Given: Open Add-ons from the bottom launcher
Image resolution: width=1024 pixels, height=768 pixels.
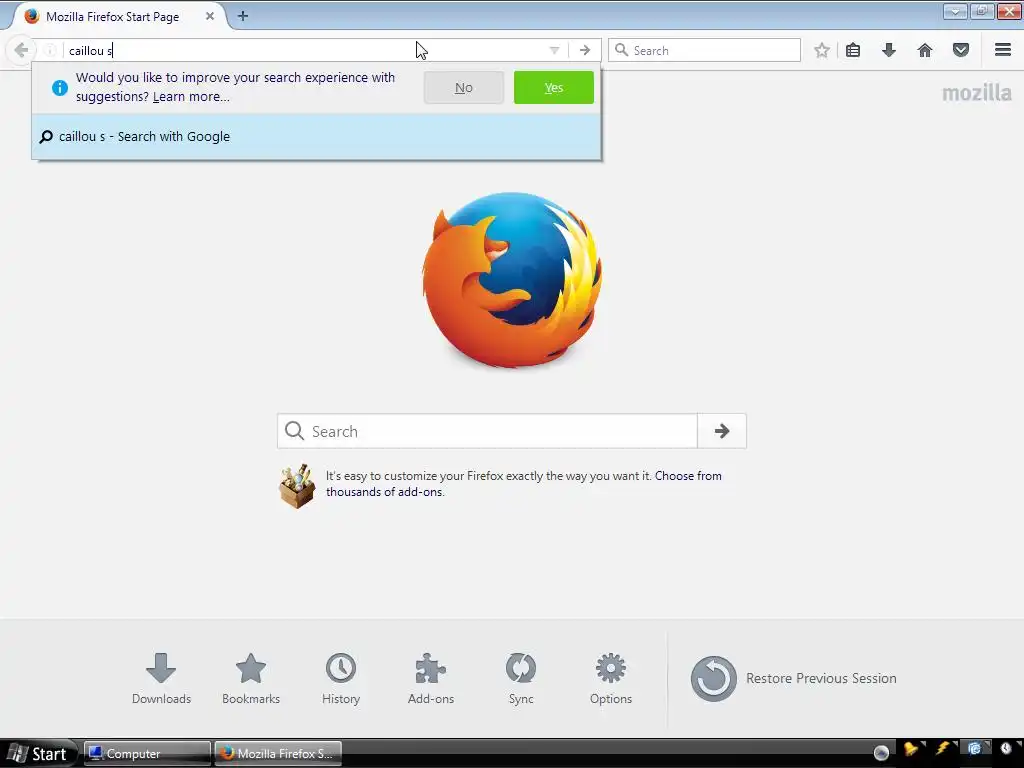Looking at the screenshot, I should coord(431,679).
